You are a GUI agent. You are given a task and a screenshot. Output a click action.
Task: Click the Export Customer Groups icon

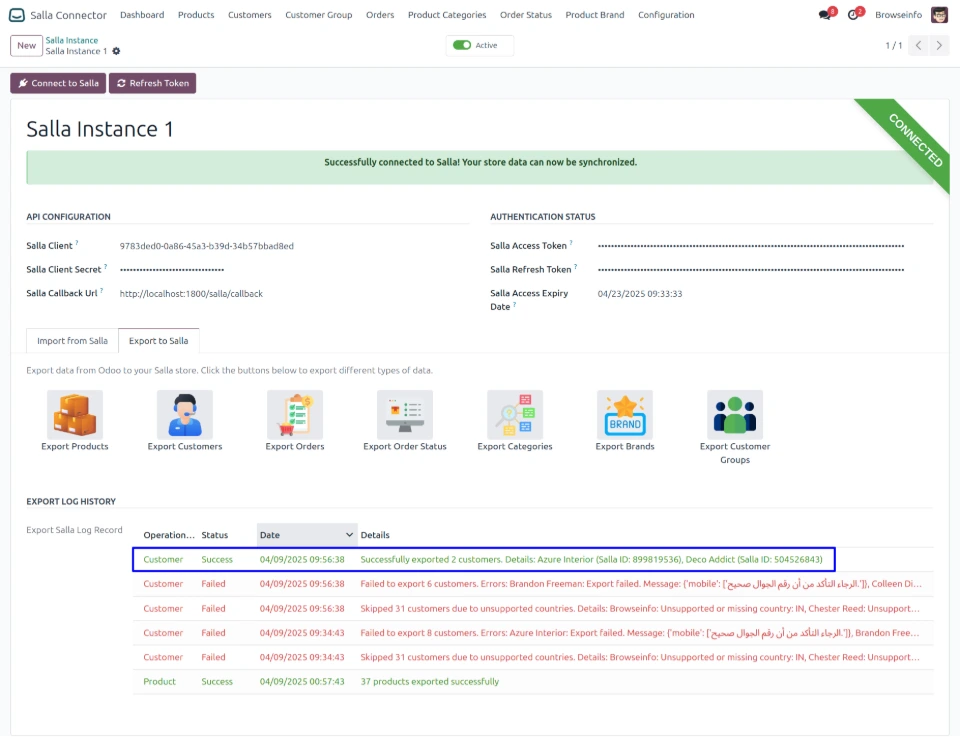735,415
